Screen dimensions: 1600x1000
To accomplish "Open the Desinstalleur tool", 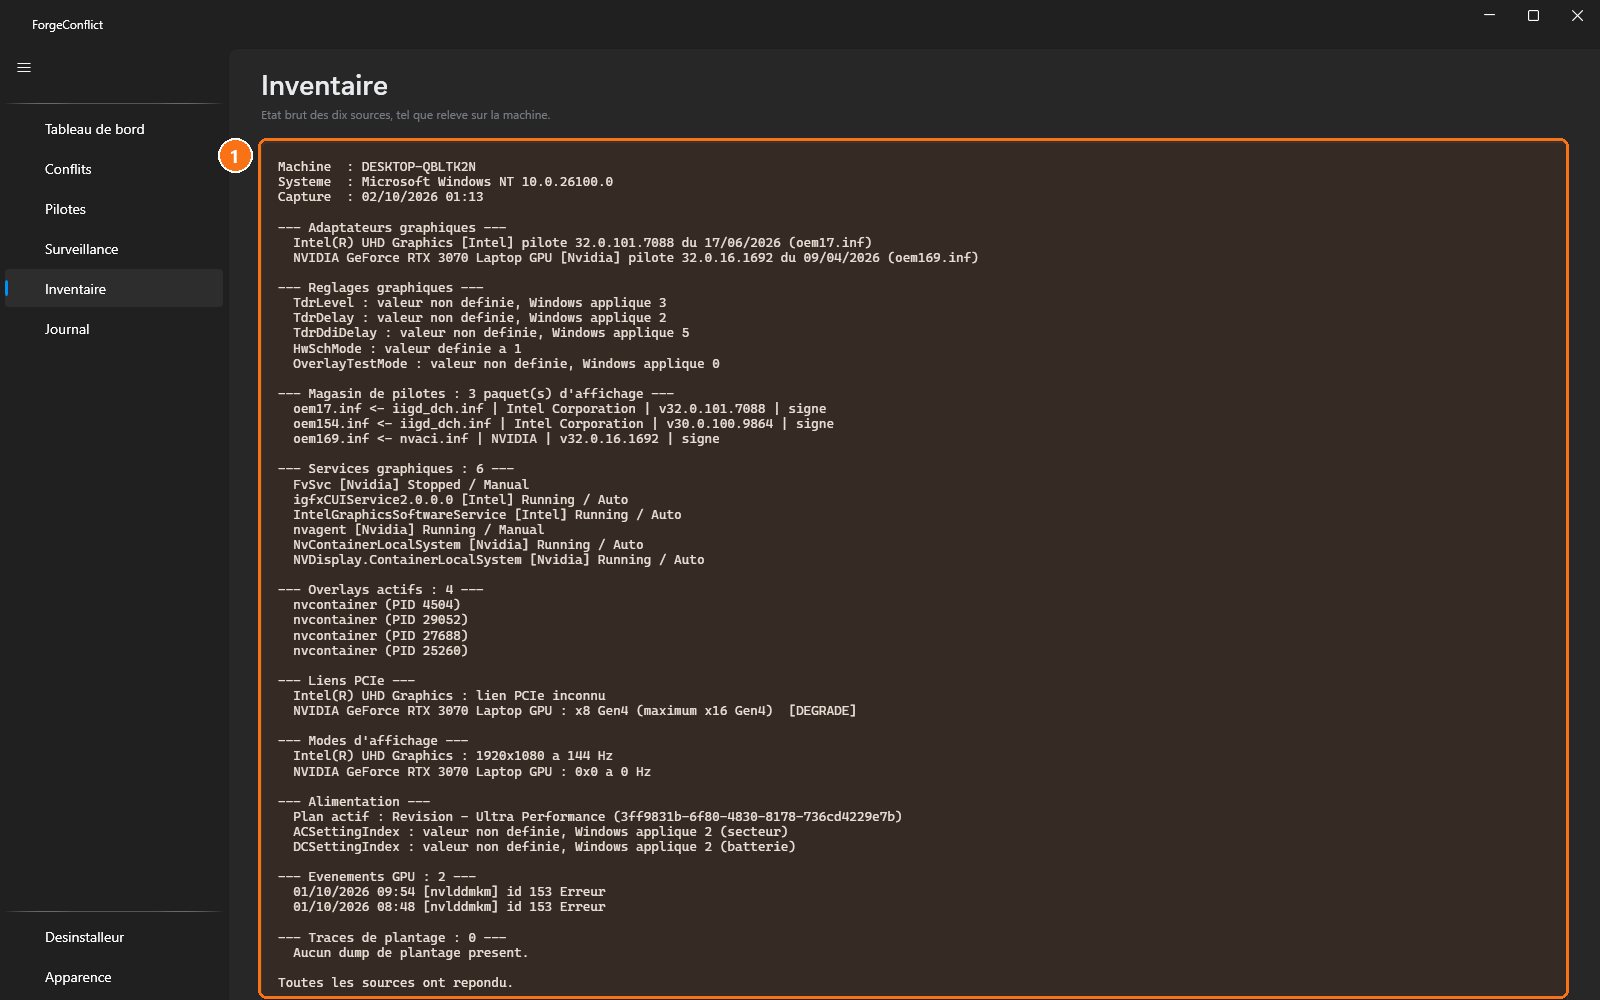I will [x=114, y=937].
